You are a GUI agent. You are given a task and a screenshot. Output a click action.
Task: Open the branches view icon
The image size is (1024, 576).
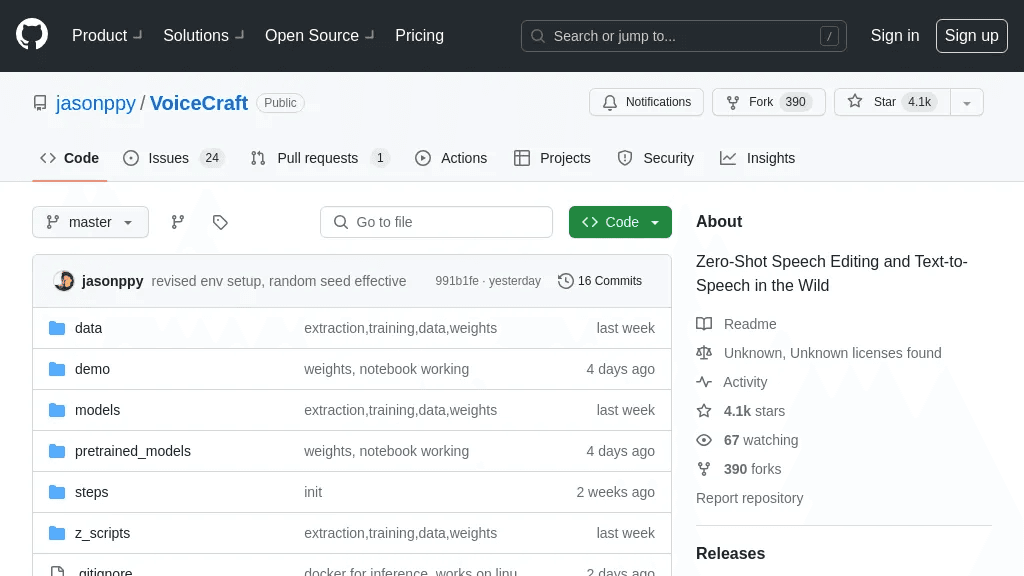pos(178,222)
